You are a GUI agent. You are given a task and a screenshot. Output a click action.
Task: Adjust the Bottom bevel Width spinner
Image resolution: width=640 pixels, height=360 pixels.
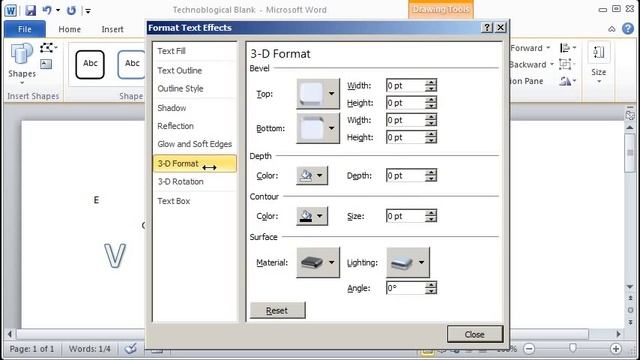(x=431, y=120)
